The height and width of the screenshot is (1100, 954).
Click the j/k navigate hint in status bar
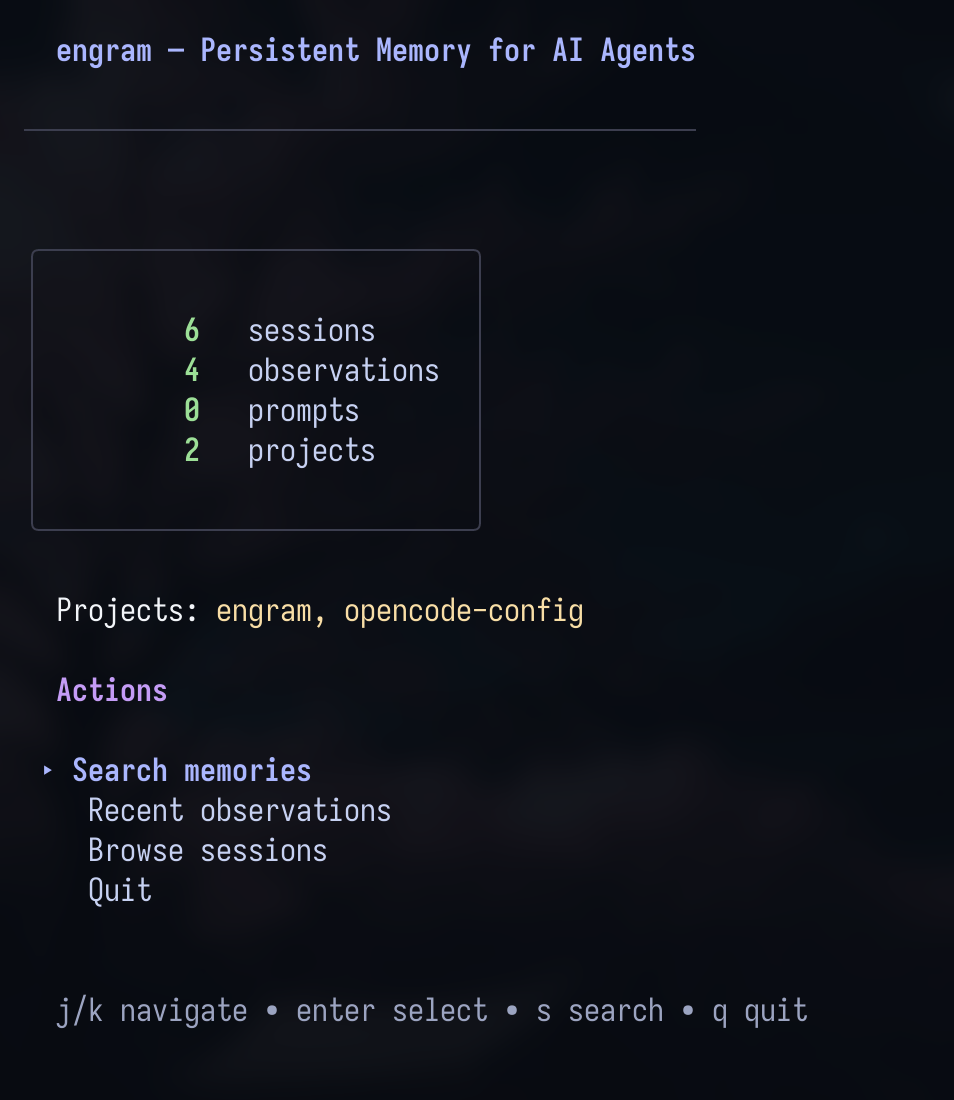pyautogui.click(x=151, y=1010)
